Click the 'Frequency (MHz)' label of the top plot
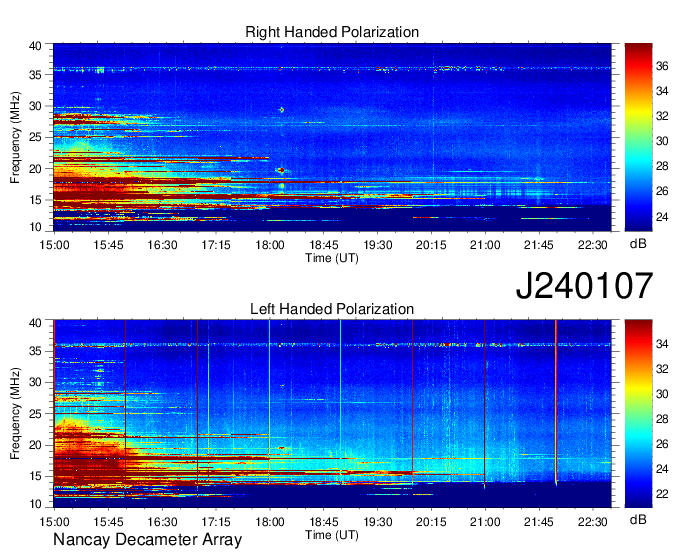Screen dimensions: 680x552 click(15, 137)
